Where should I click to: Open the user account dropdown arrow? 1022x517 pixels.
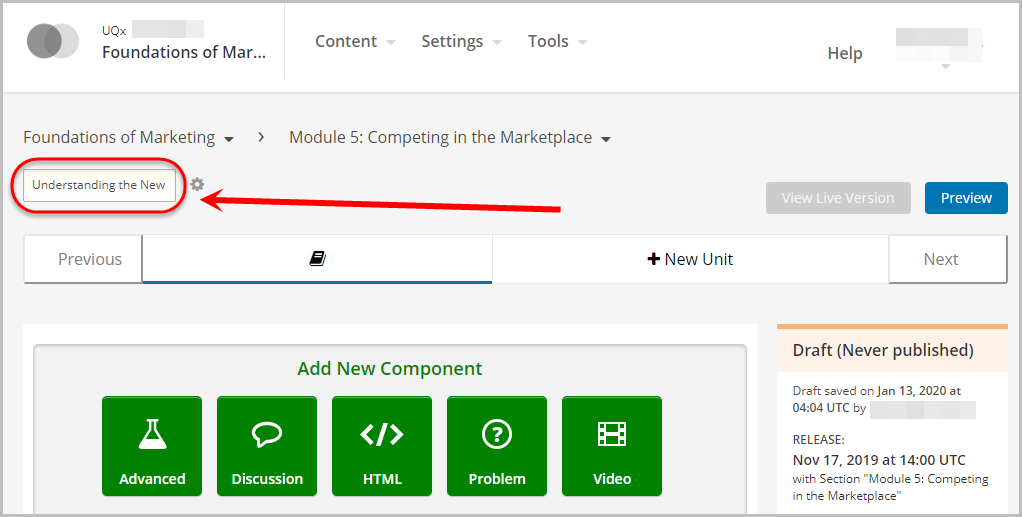point(945,66)
